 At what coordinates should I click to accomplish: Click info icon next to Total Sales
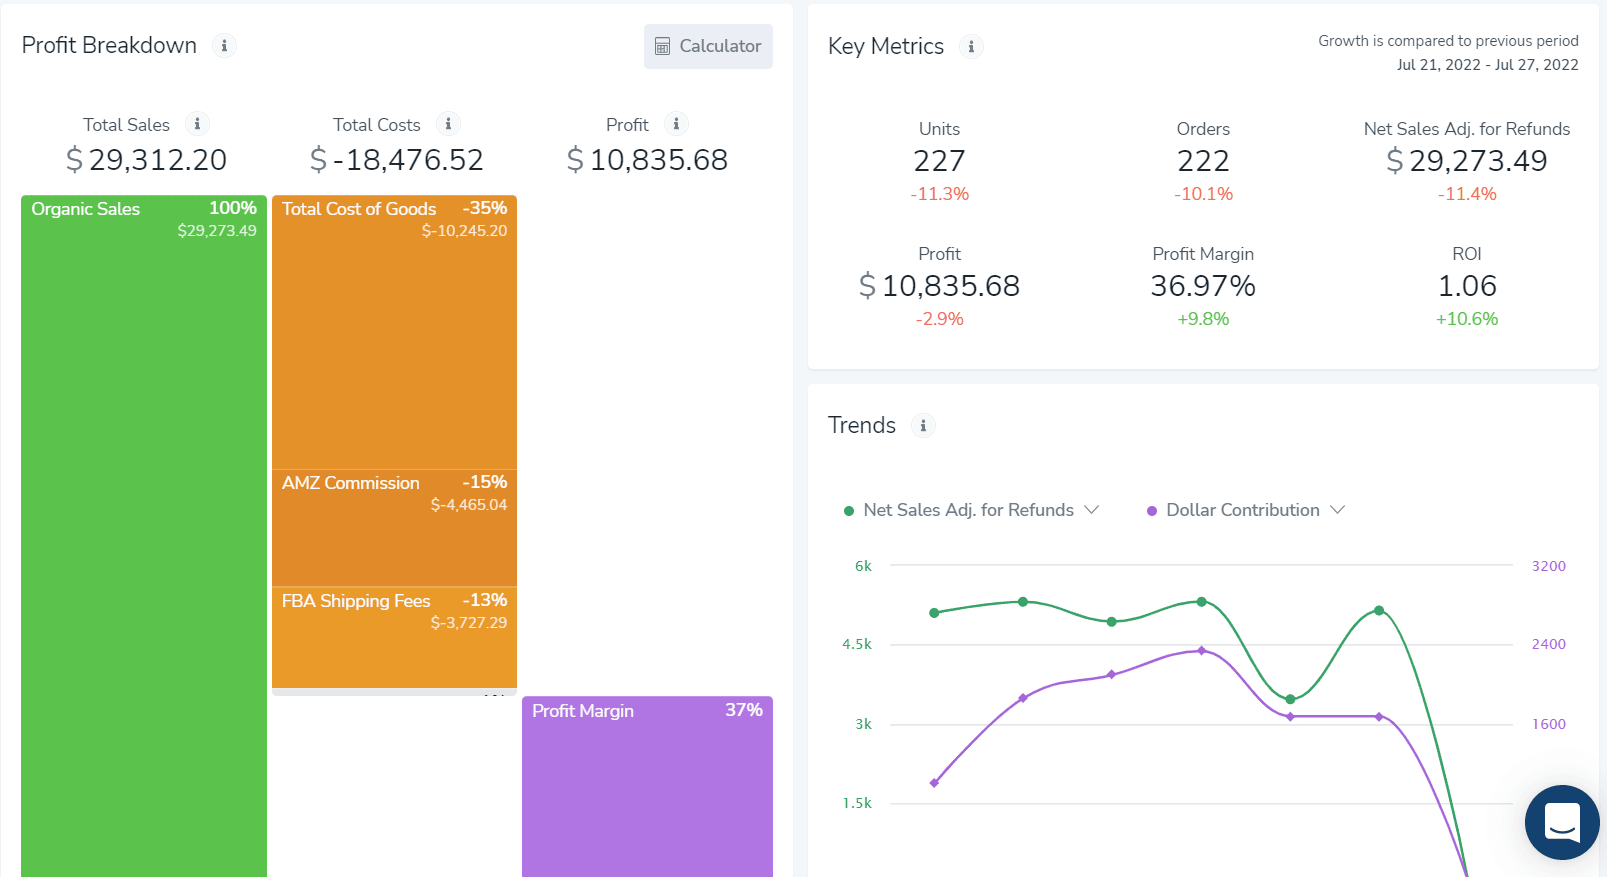[x=197, y=124]
